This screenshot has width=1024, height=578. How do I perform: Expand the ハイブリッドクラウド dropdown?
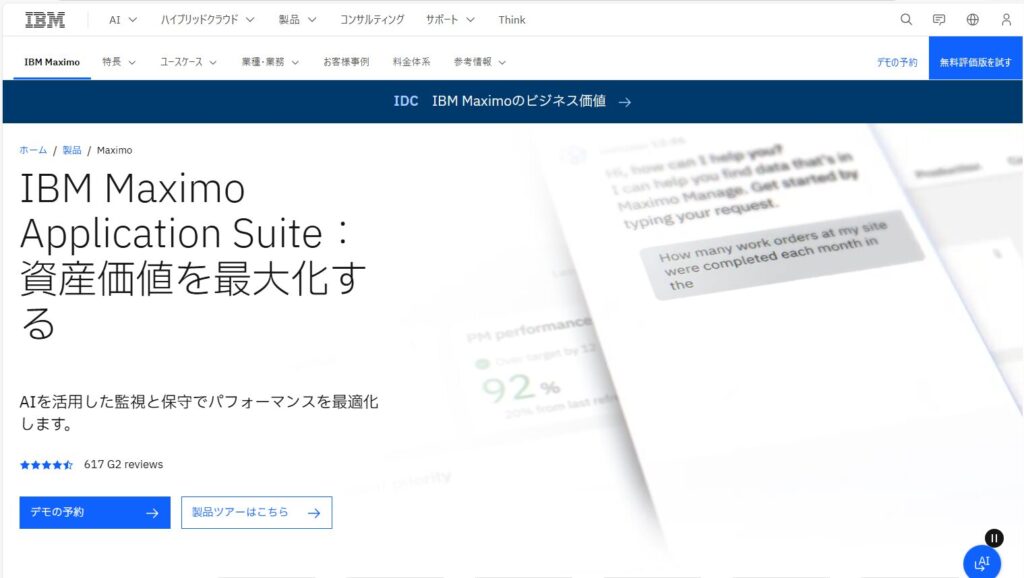[x=207, y=19]
